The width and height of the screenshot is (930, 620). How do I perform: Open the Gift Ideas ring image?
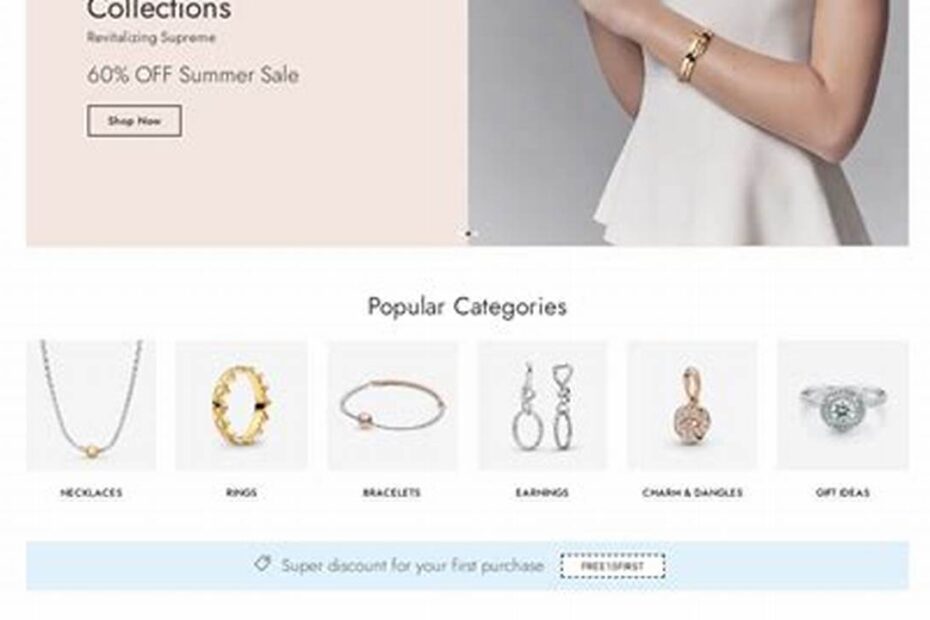point(843,405)
